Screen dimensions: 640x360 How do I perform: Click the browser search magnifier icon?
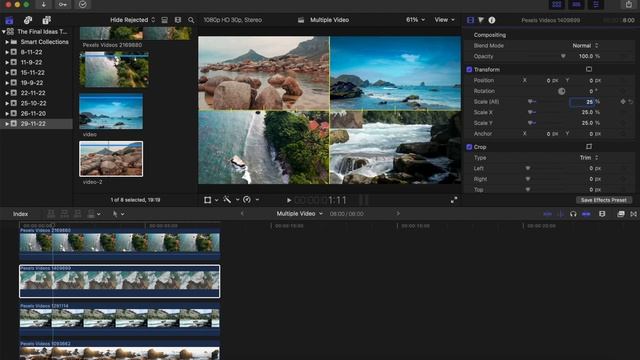(x=191, y=20)
